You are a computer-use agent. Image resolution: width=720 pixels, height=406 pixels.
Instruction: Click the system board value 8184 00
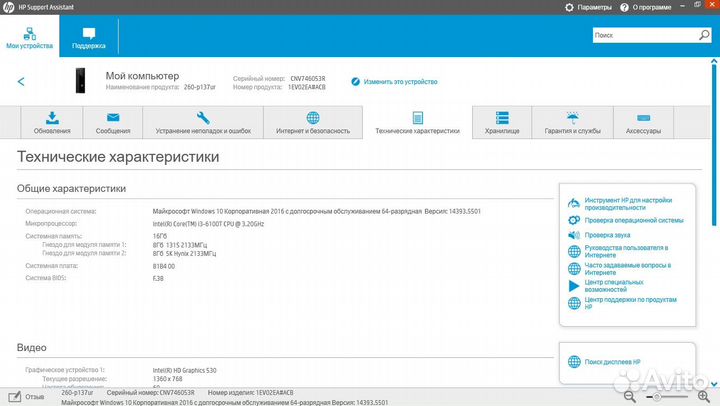pyautogui.click(x=163, y=266)
